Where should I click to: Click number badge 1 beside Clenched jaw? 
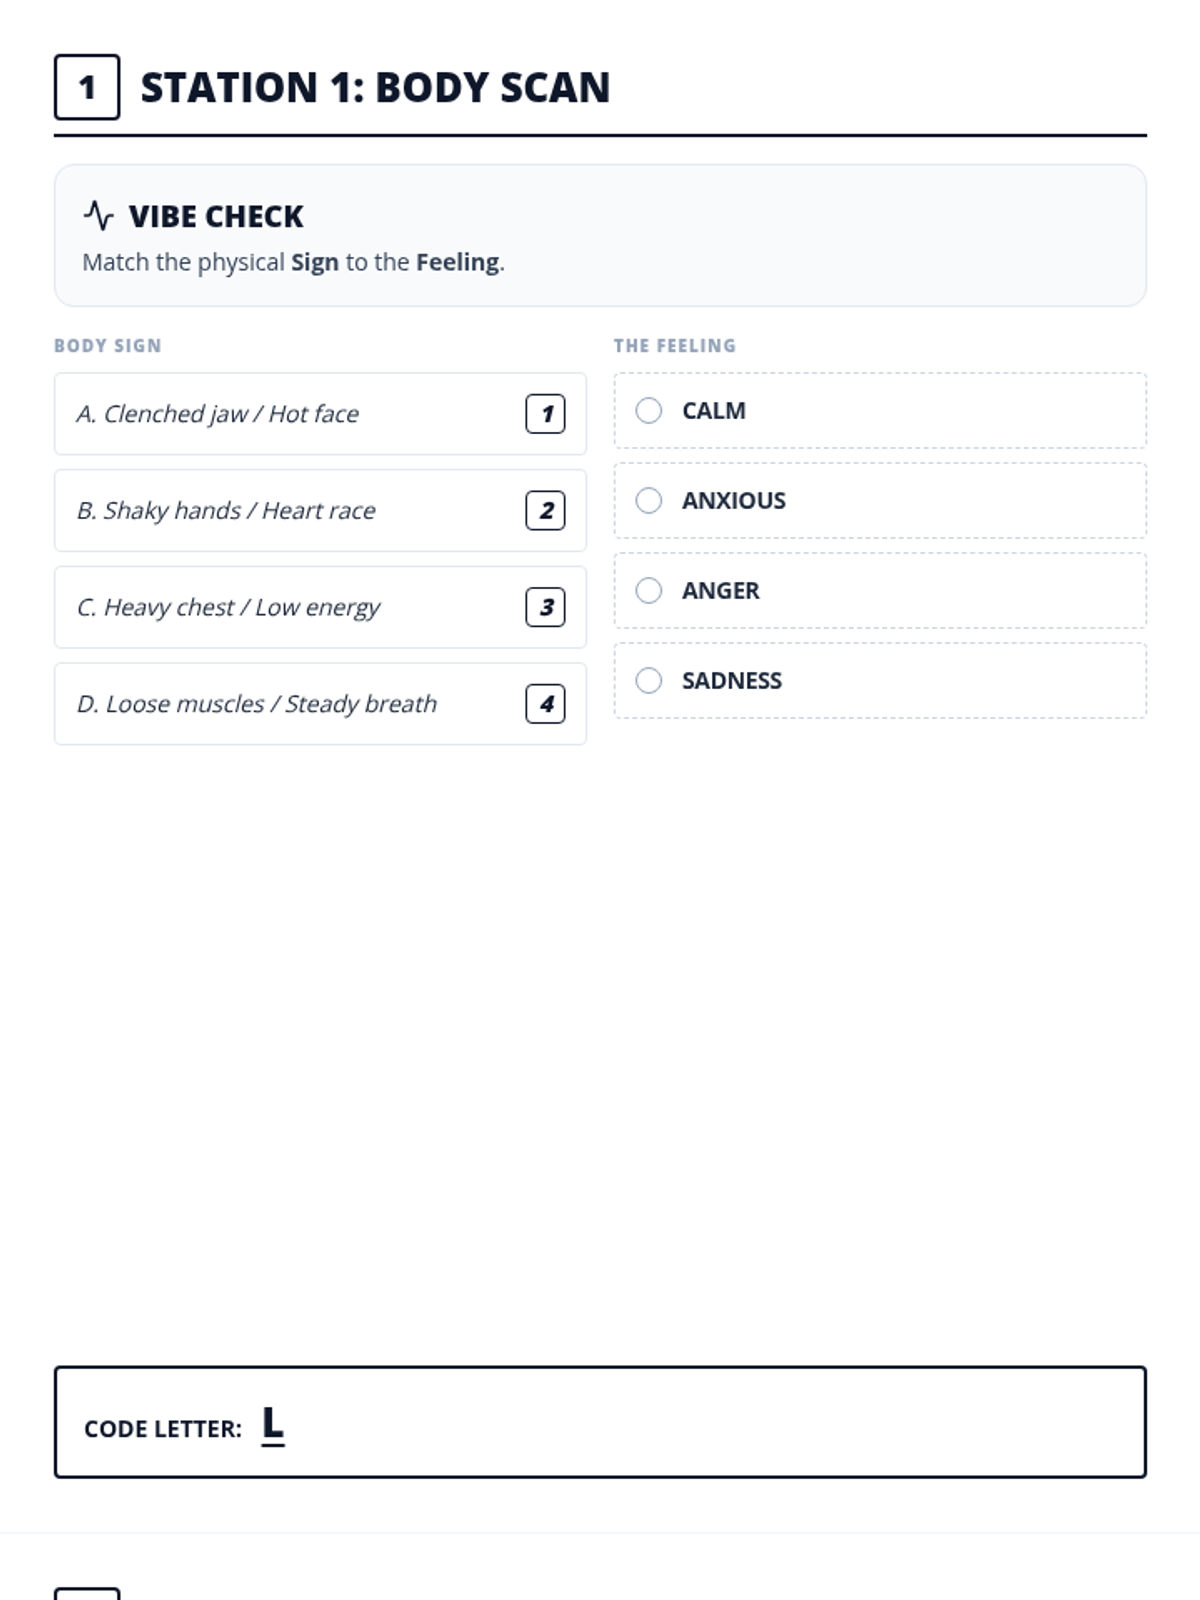point(545,414)
